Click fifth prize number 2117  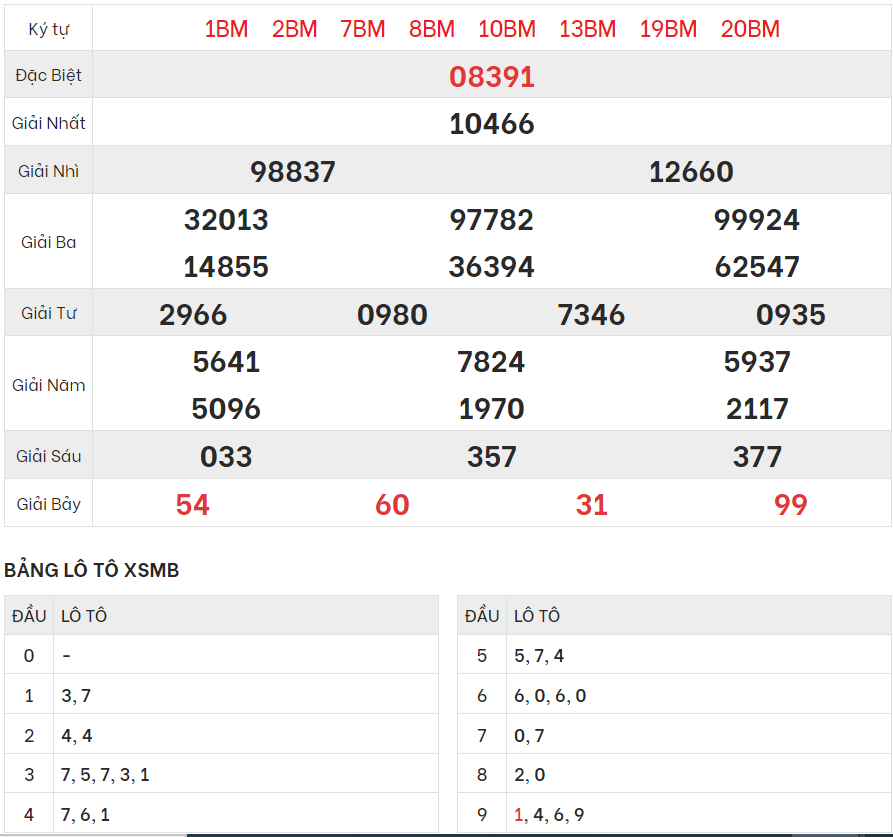point(757,409)
